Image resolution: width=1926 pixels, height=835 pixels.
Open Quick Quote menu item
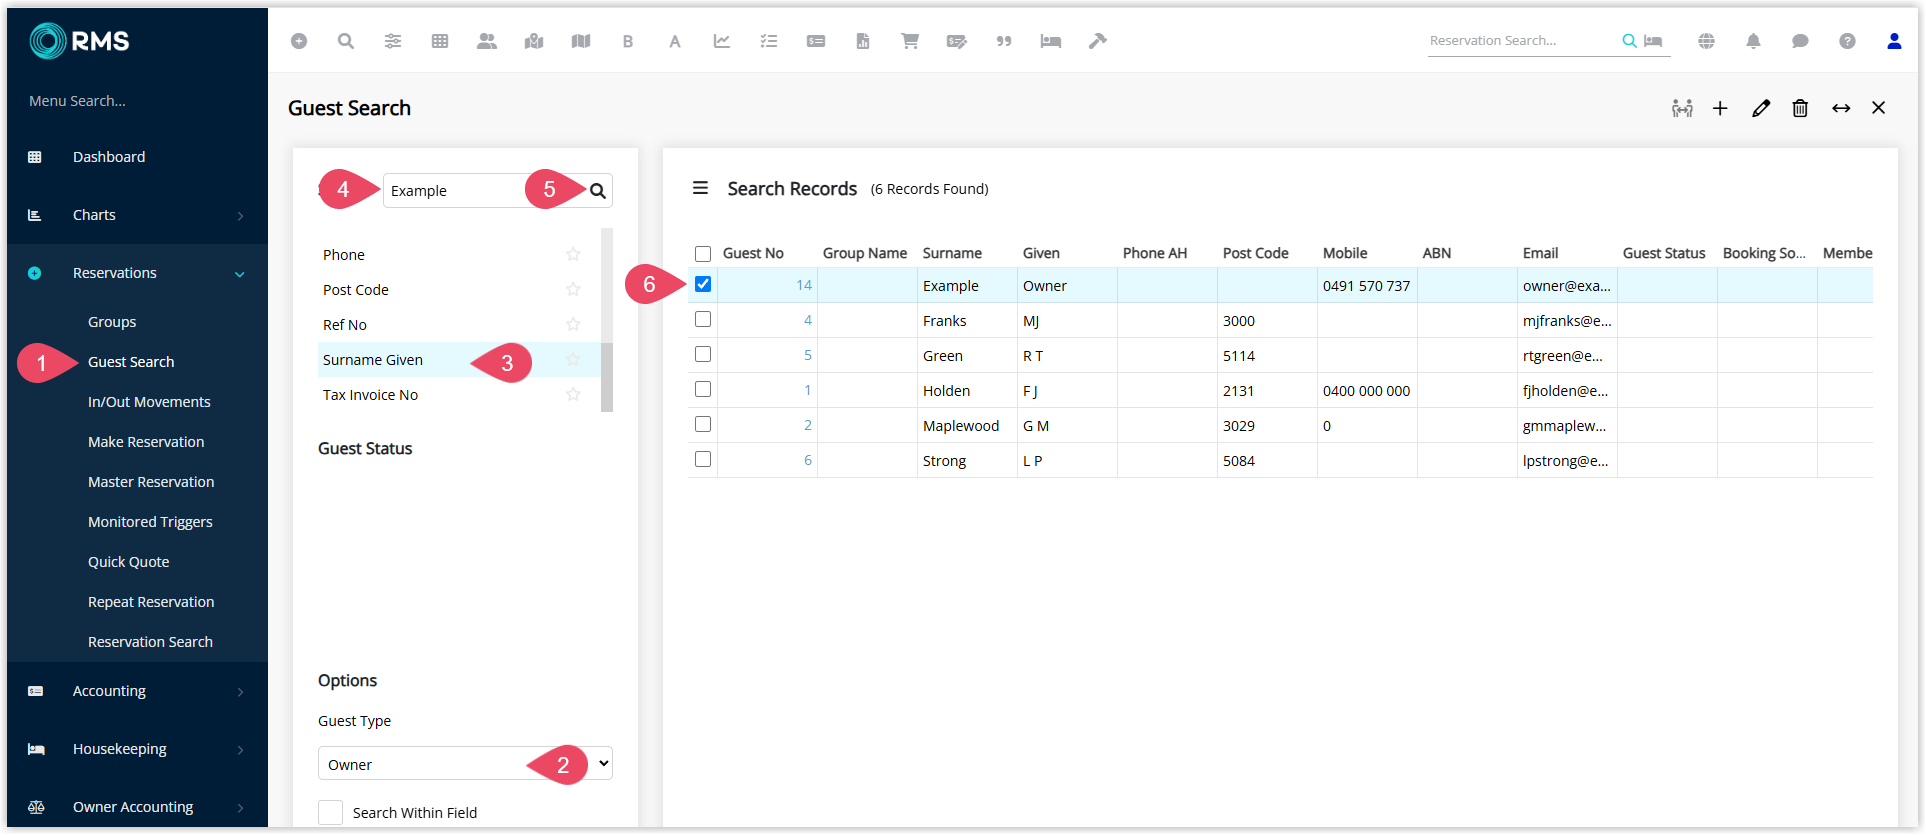click(128, 562)
